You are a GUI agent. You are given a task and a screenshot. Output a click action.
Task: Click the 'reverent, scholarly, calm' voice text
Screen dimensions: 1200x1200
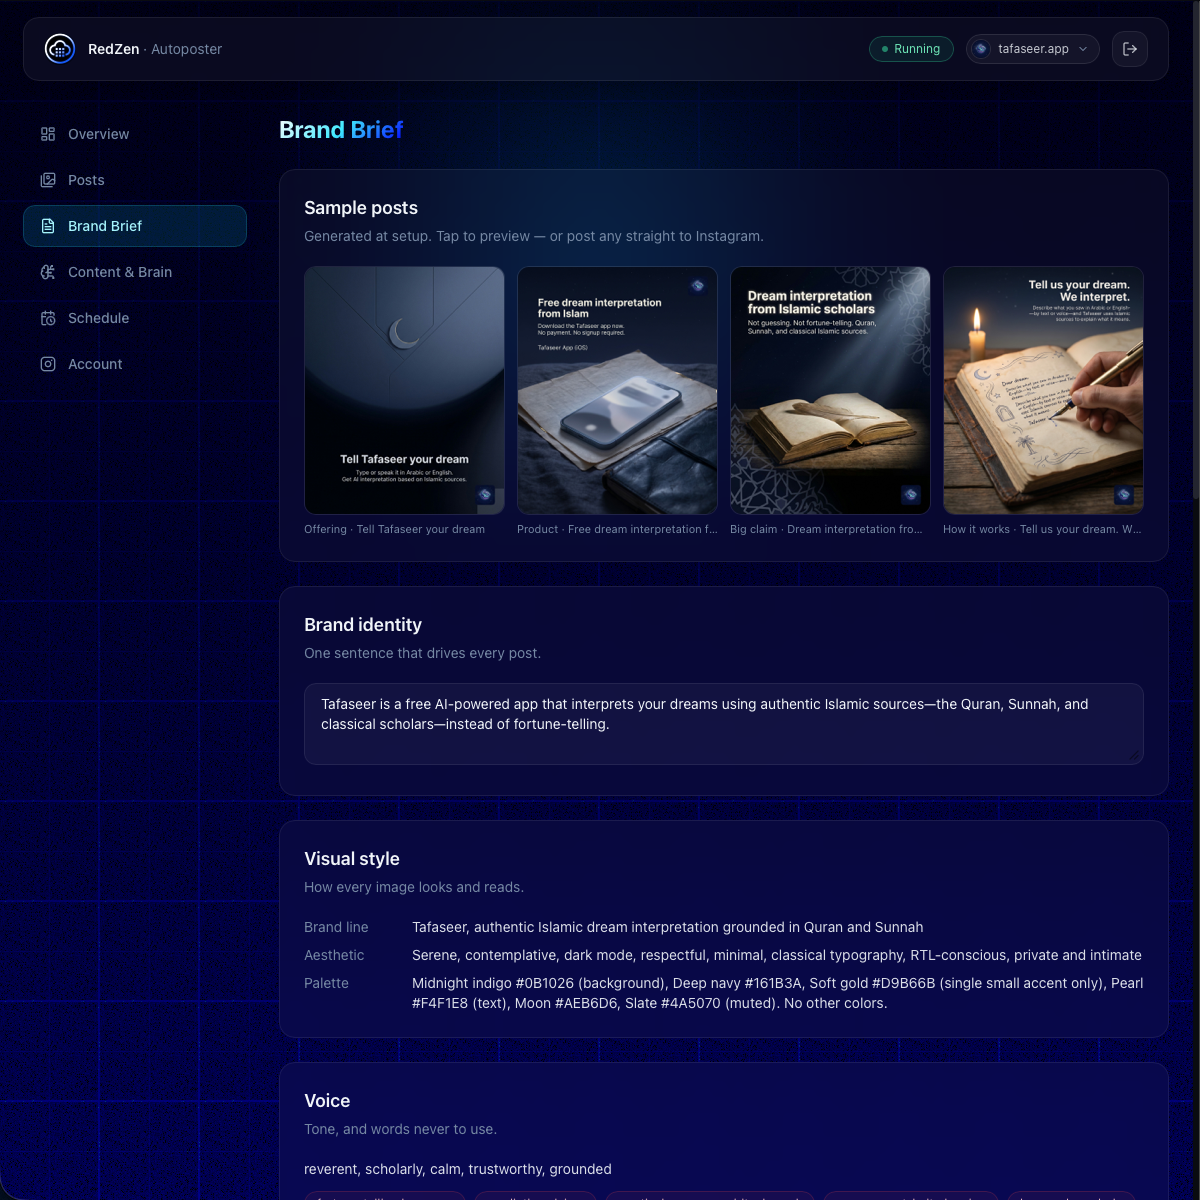458,1169
